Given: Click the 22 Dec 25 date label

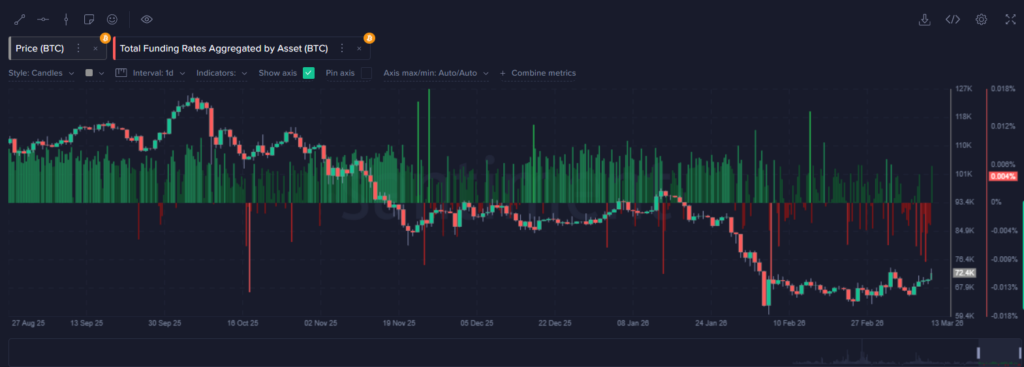Looking at the screenshot, I should pyautogui.click(x=555, y=323).
